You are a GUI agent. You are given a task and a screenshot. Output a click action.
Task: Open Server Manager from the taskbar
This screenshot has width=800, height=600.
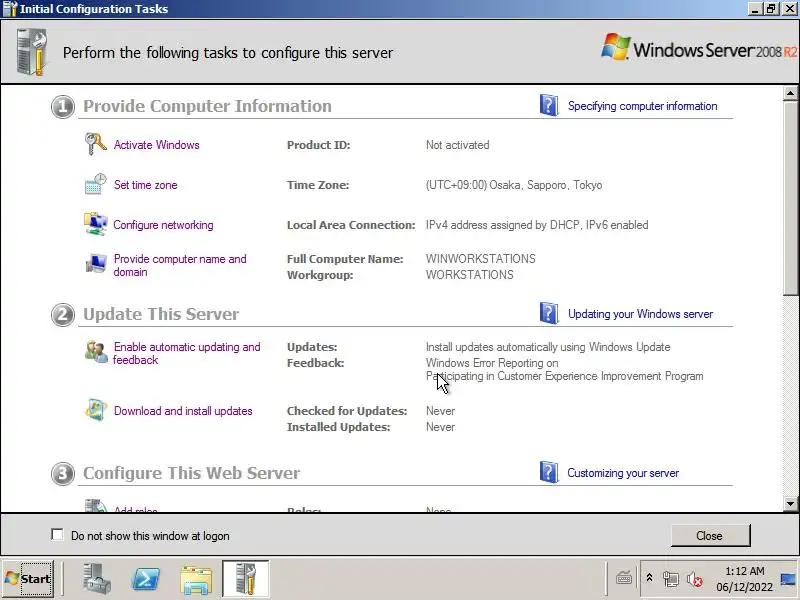pyautogui.click(x=97, y=579)
